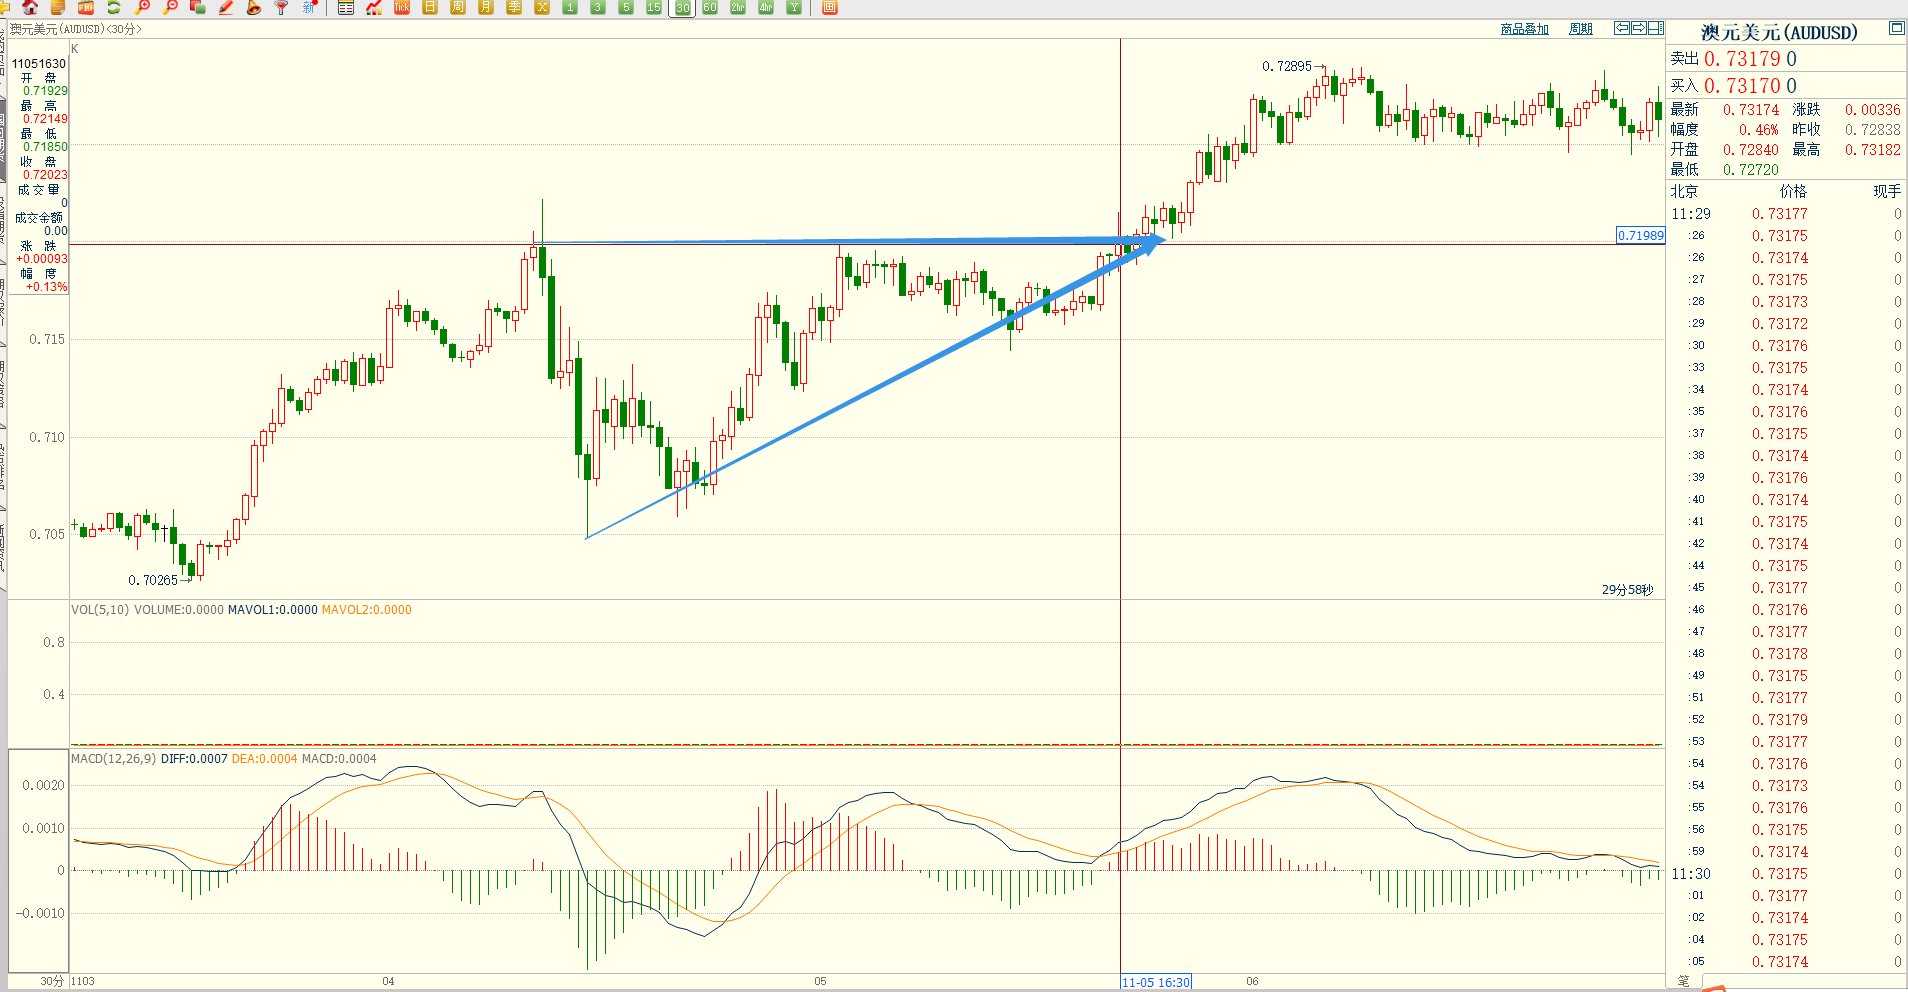Image resolution: width=1908 pixels, height=992 pixels.
Task: Select the 15-minute period button
Action: click(654, 7)
